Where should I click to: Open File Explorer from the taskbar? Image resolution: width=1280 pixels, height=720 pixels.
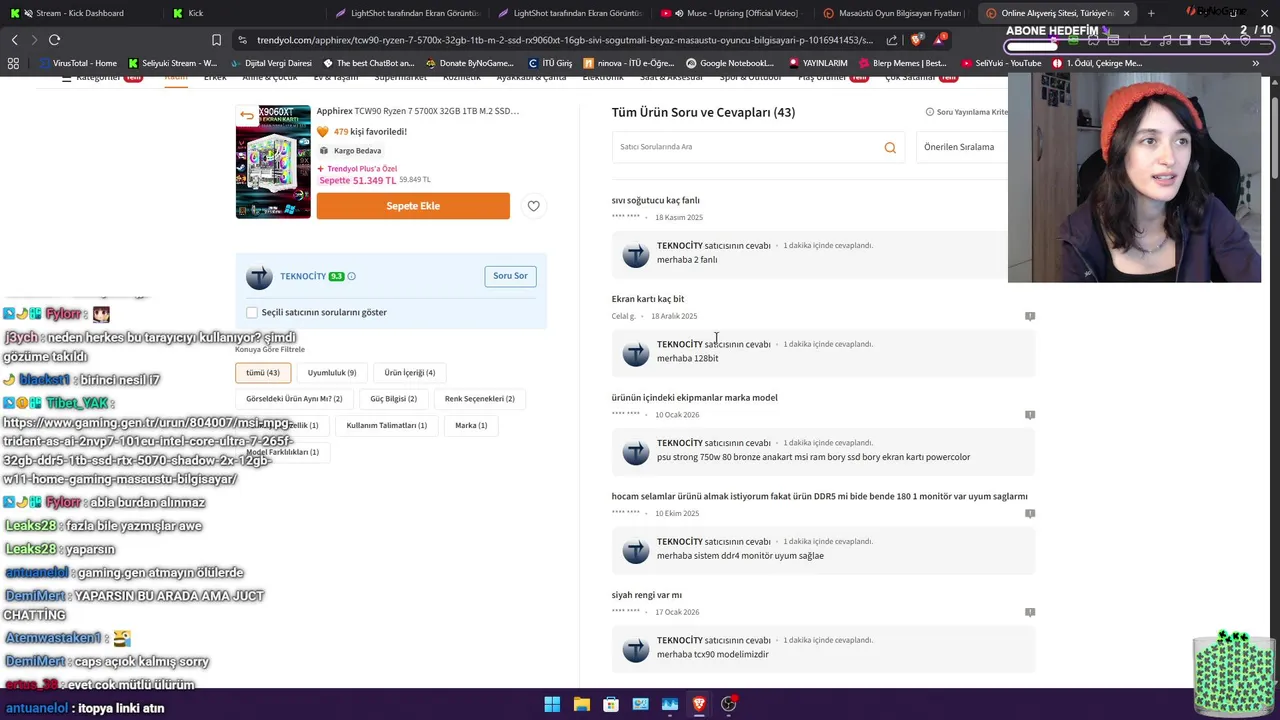tap(581, 704)
